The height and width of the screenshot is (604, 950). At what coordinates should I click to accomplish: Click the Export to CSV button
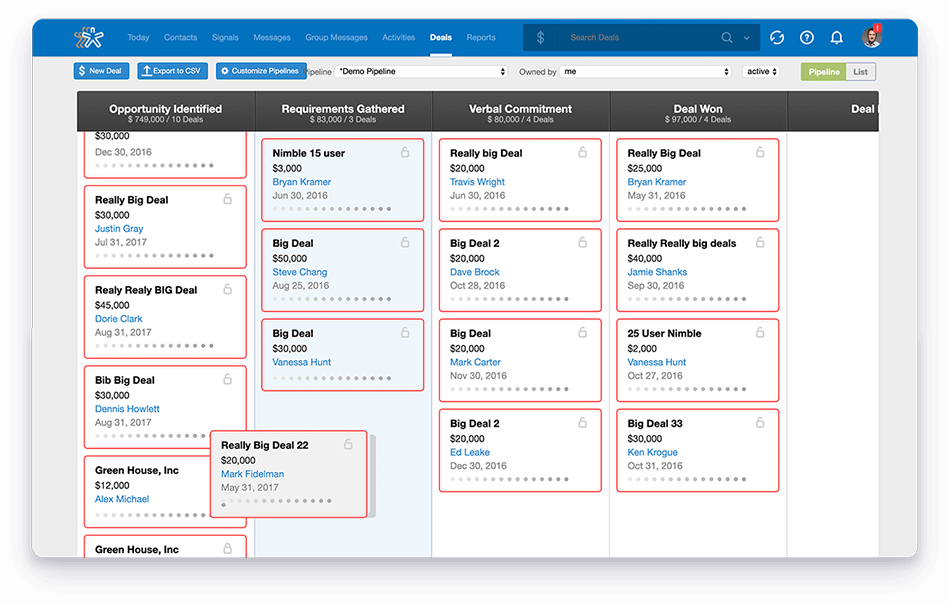click(172, 71)
